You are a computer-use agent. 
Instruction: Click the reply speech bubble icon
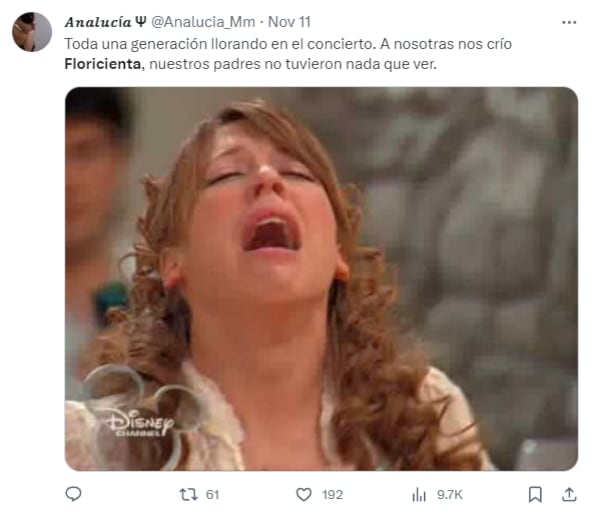tap(73, 494)
